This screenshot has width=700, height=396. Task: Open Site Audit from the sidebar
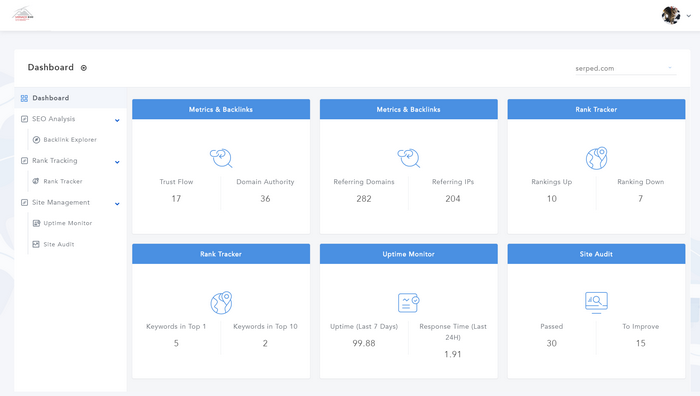(58, 244)
